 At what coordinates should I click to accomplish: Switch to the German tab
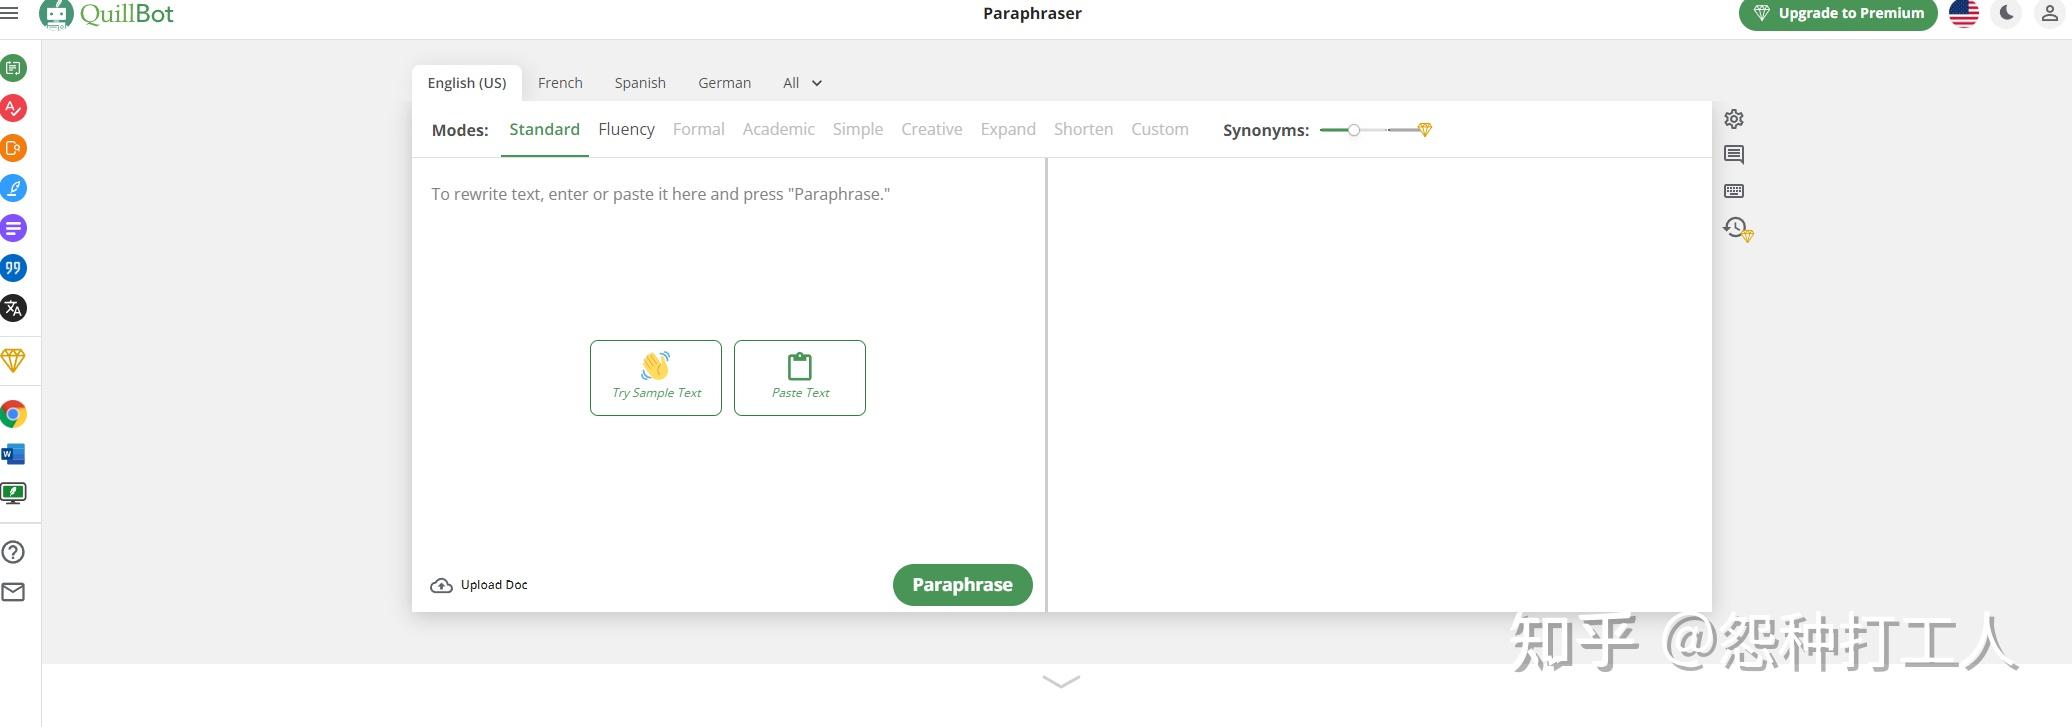pyautogui.click(x=724, y=83)
